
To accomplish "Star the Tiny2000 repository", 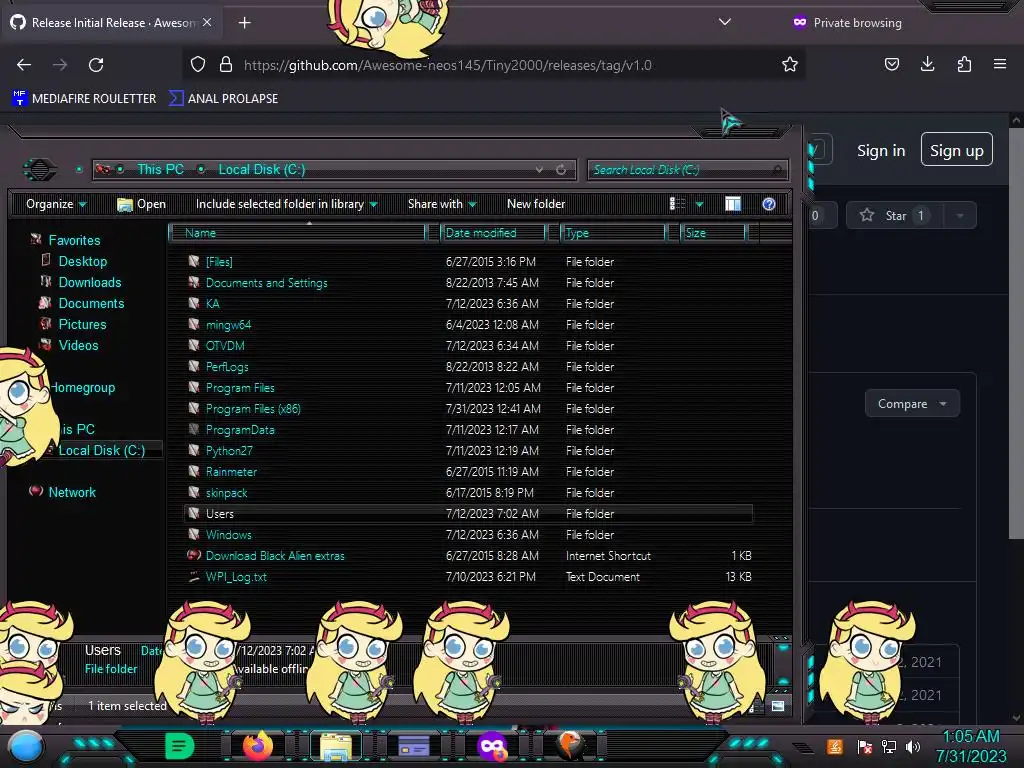I will click(895, 216).
